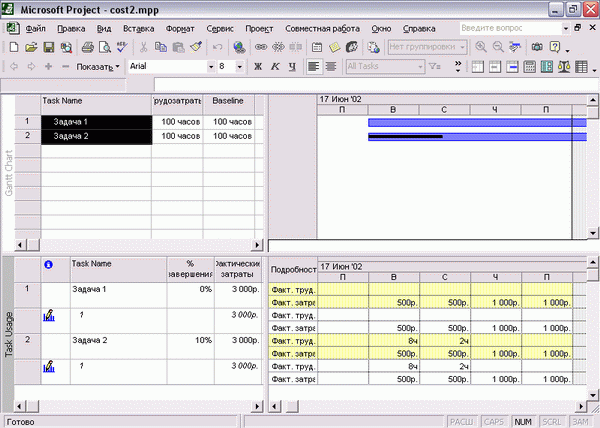Click the Undo arrow icon
The image size is (600, 428).
pos(217,47)
